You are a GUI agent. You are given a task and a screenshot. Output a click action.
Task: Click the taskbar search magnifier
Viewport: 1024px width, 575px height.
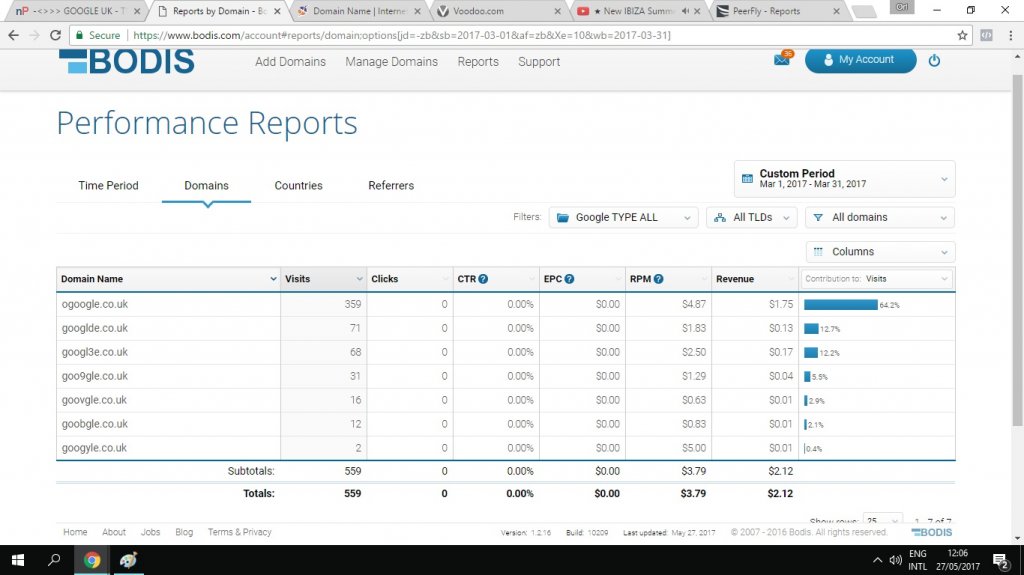[54, 560]
